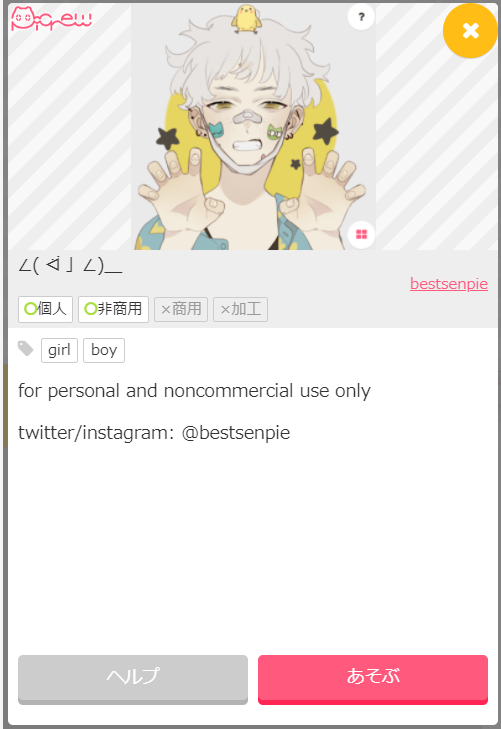The width and height of the screenshot is (501, 729).
Task: Click the gray tag label icon
Action: point(26,349)
